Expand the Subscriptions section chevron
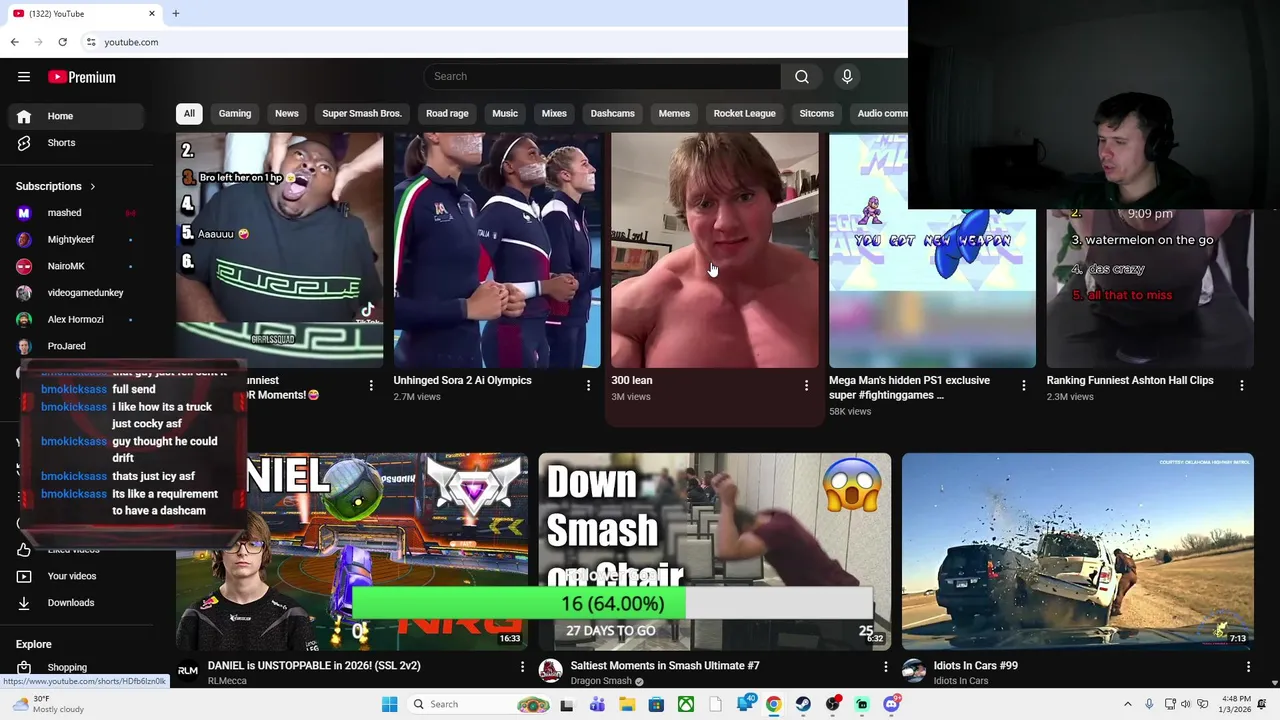The image size is (1280, 720). 93,187
